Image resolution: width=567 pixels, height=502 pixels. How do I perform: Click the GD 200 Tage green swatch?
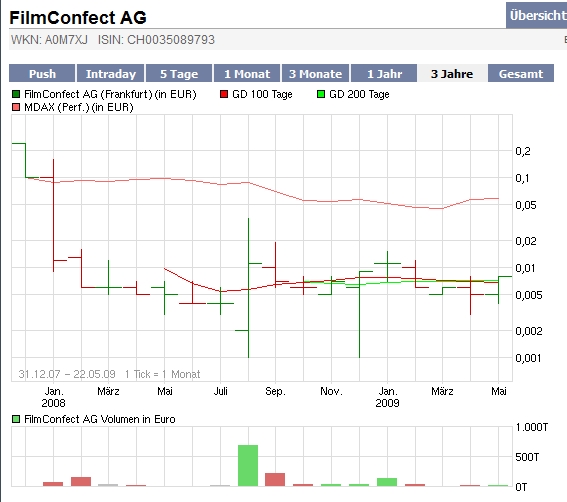click(321, 94)
